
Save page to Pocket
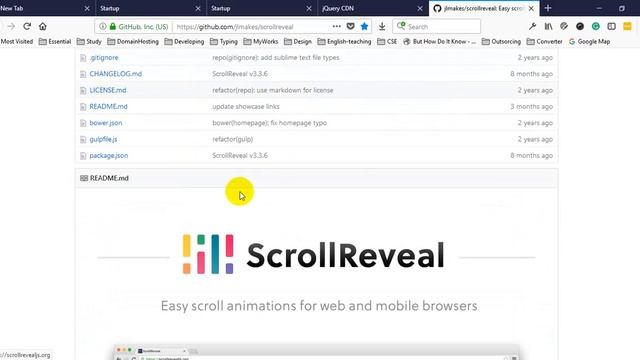[x=350, y=27]
